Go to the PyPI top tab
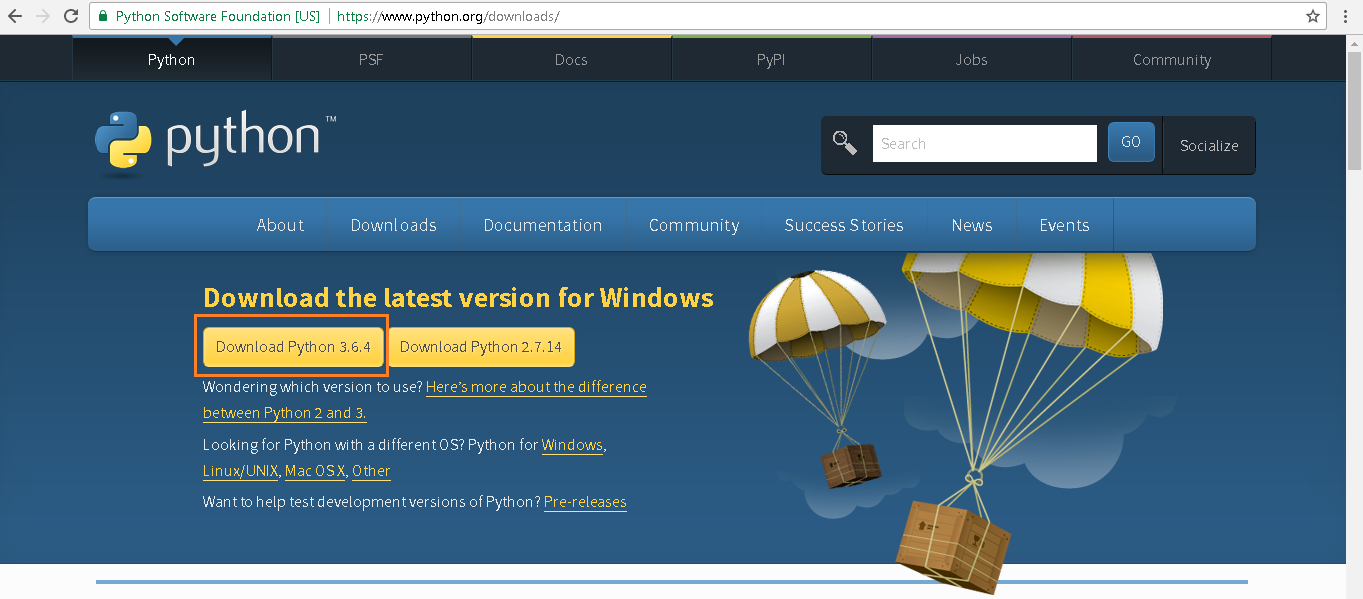 tap(771, 60)
